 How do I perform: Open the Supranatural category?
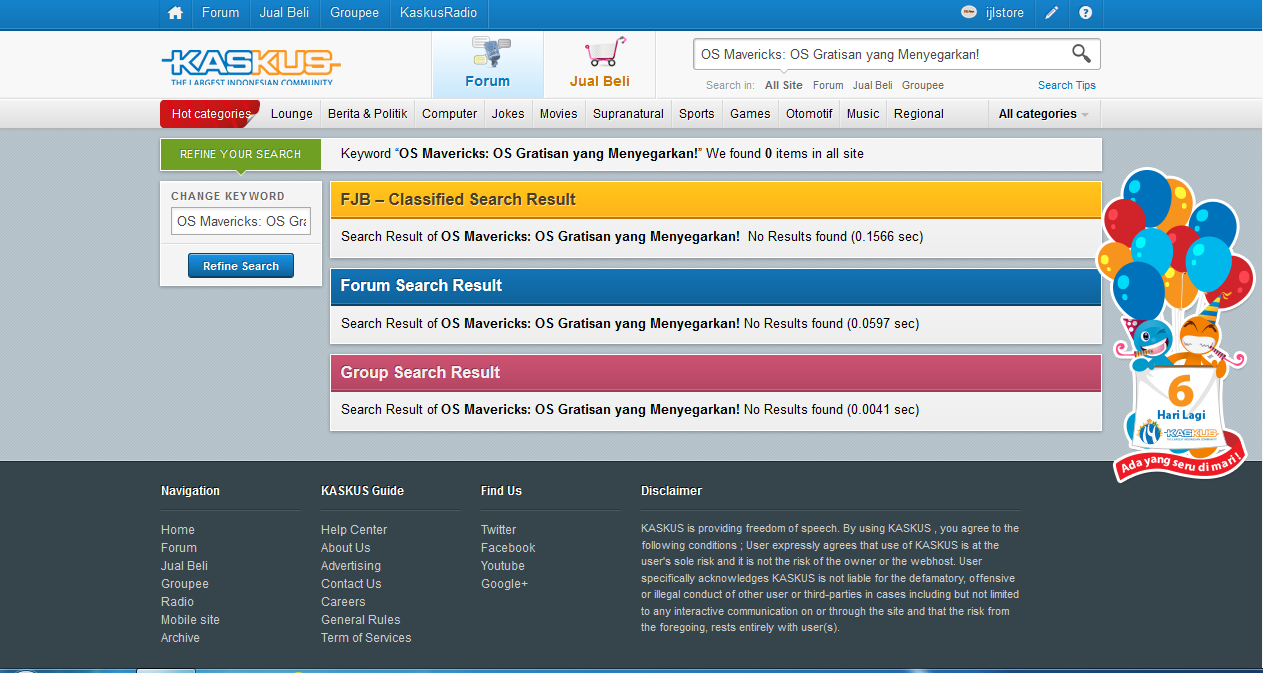tap(628, 113)
